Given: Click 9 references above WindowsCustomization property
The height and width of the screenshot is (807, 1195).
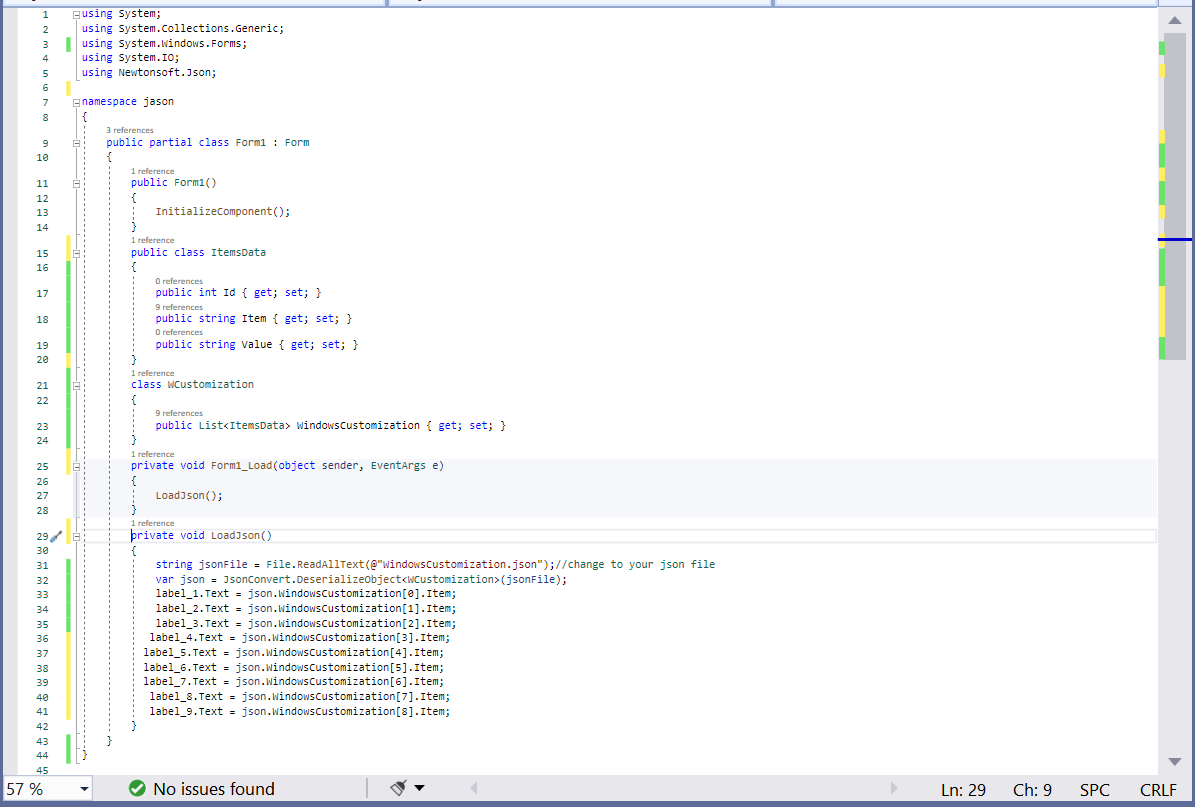Looking at the screenshot, I should 178,412.
